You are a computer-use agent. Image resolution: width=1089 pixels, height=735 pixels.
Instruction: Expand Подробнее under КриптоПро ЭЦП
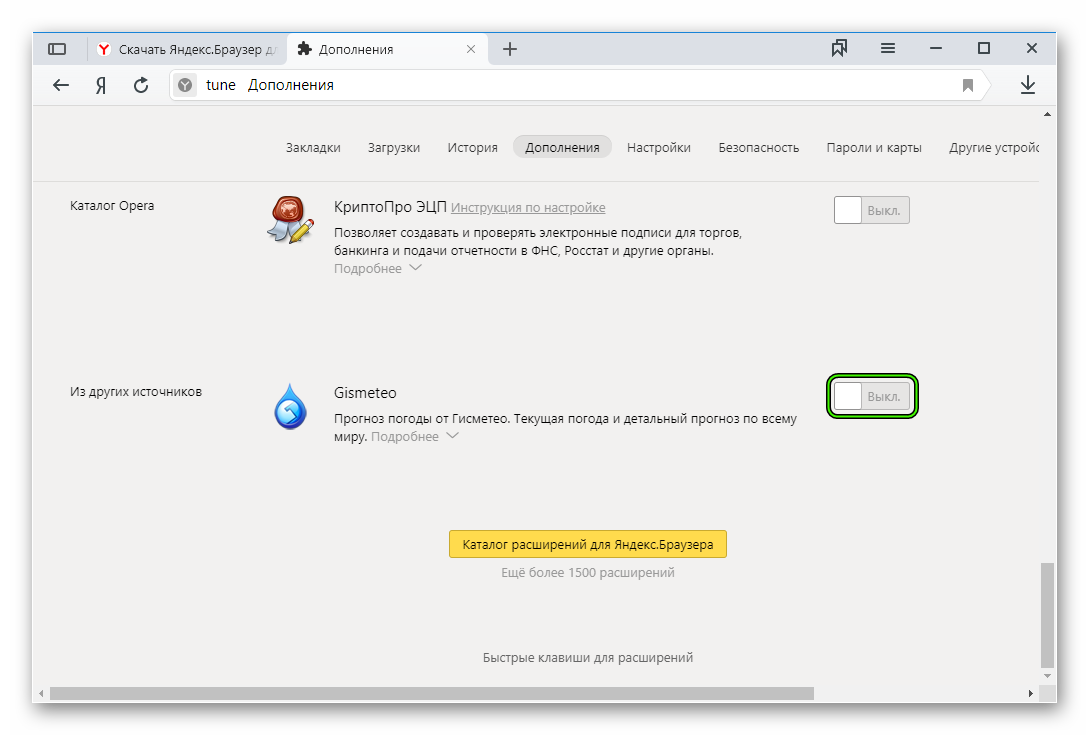pyautogui.click(x=377, y=268)
